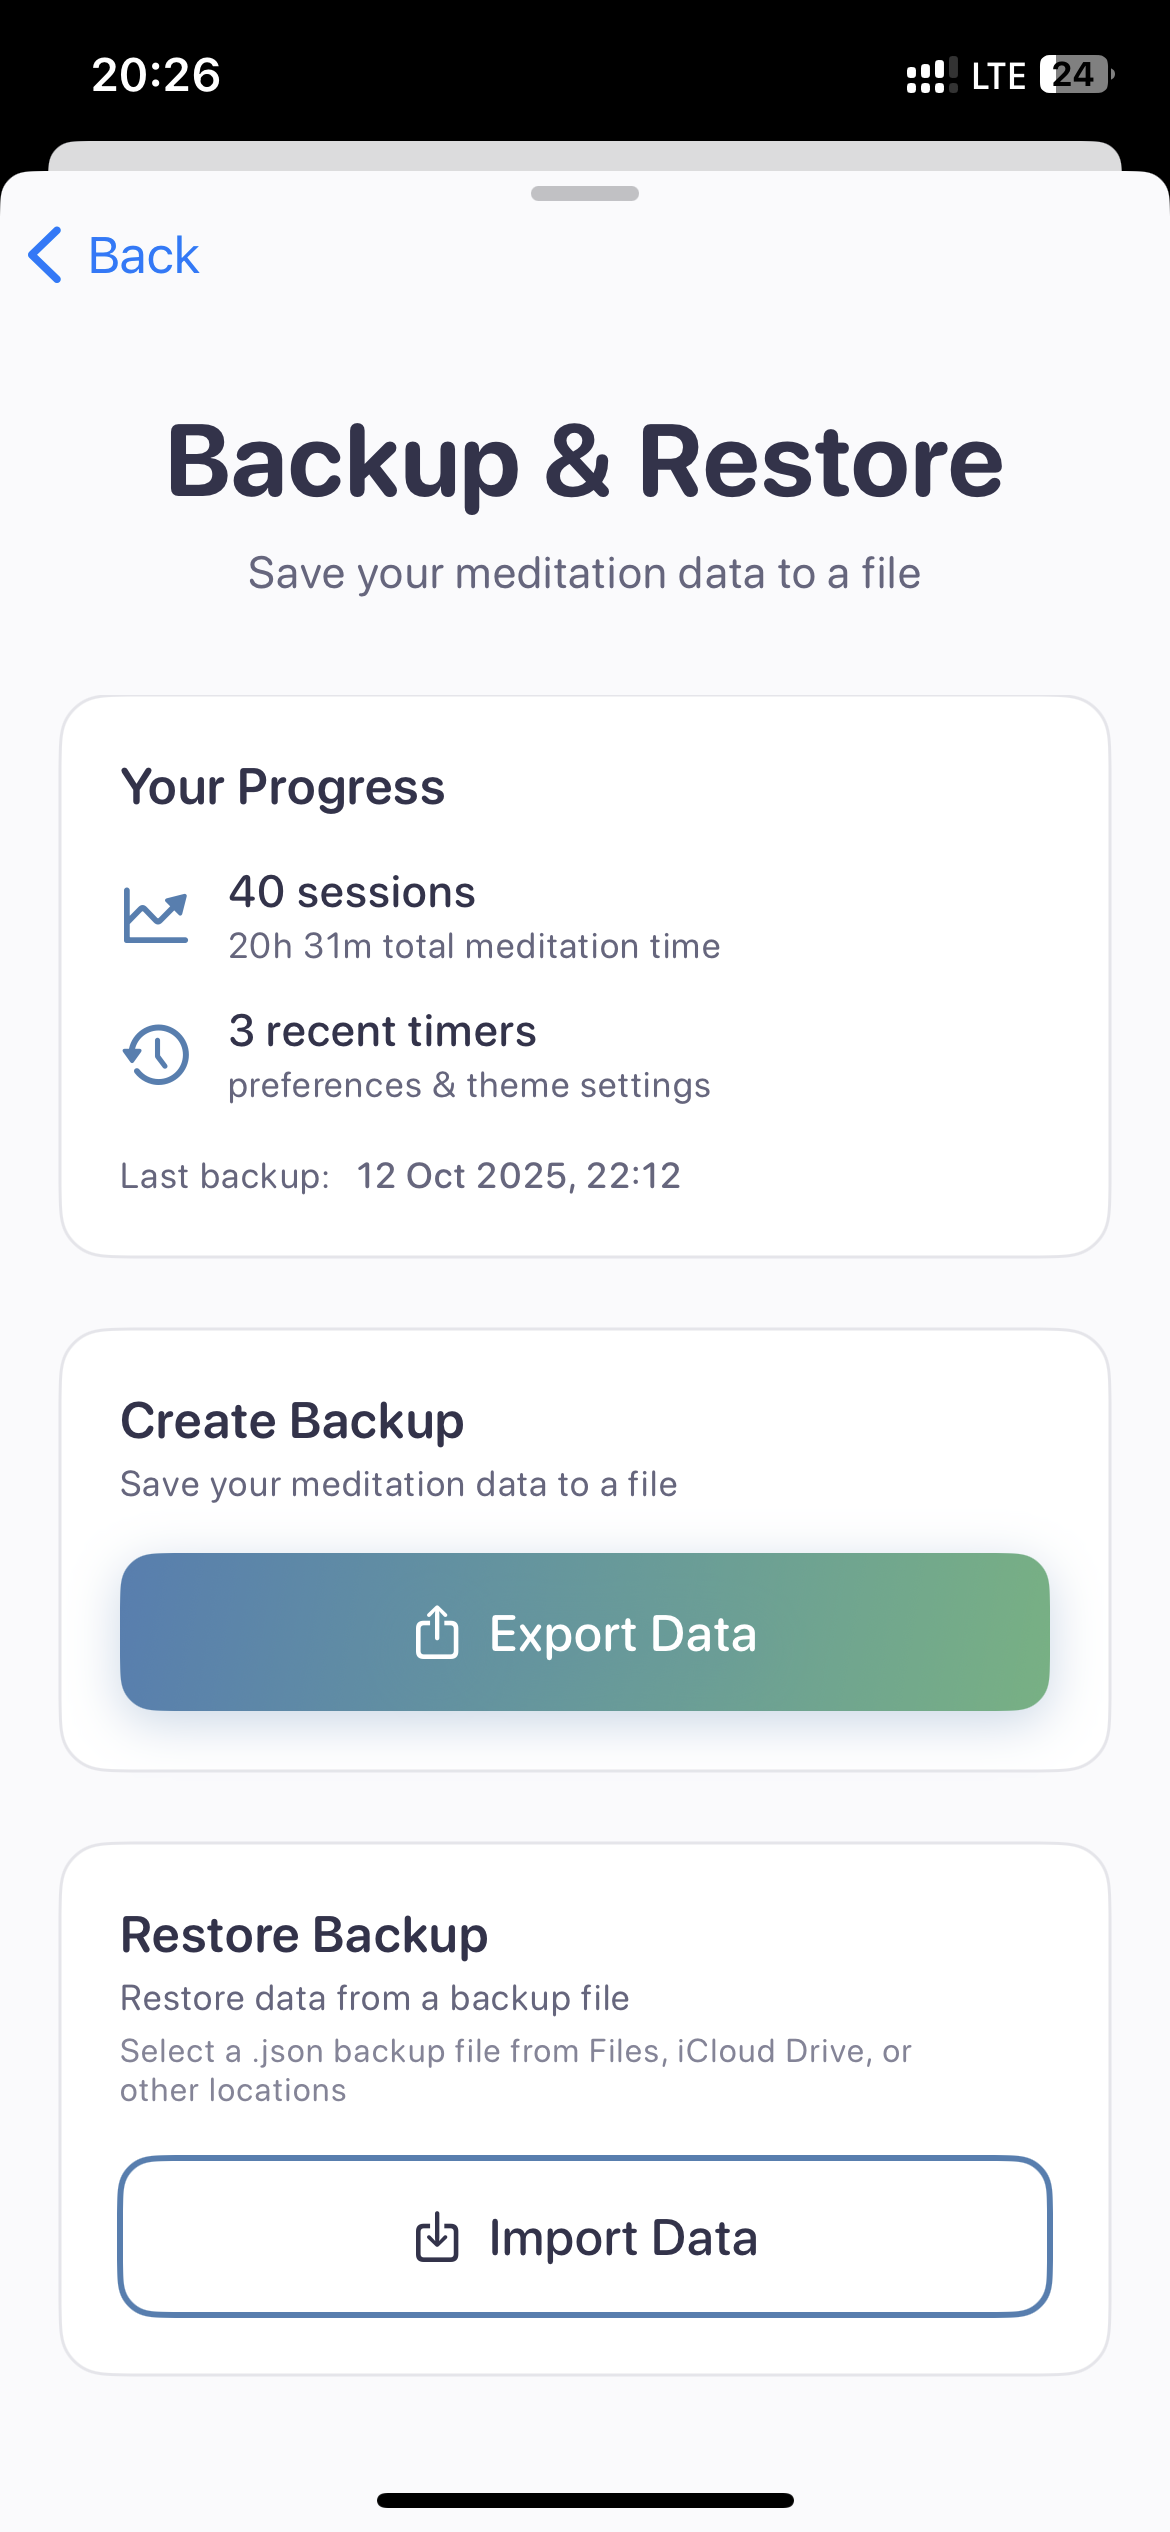Tap the recent timers history clock icon
1170x2532 pixels.
pos(156,1054)
